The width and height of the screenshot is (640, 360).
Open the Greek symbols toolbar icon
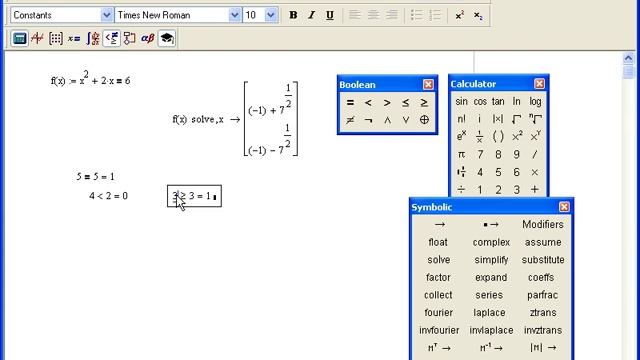147,38
